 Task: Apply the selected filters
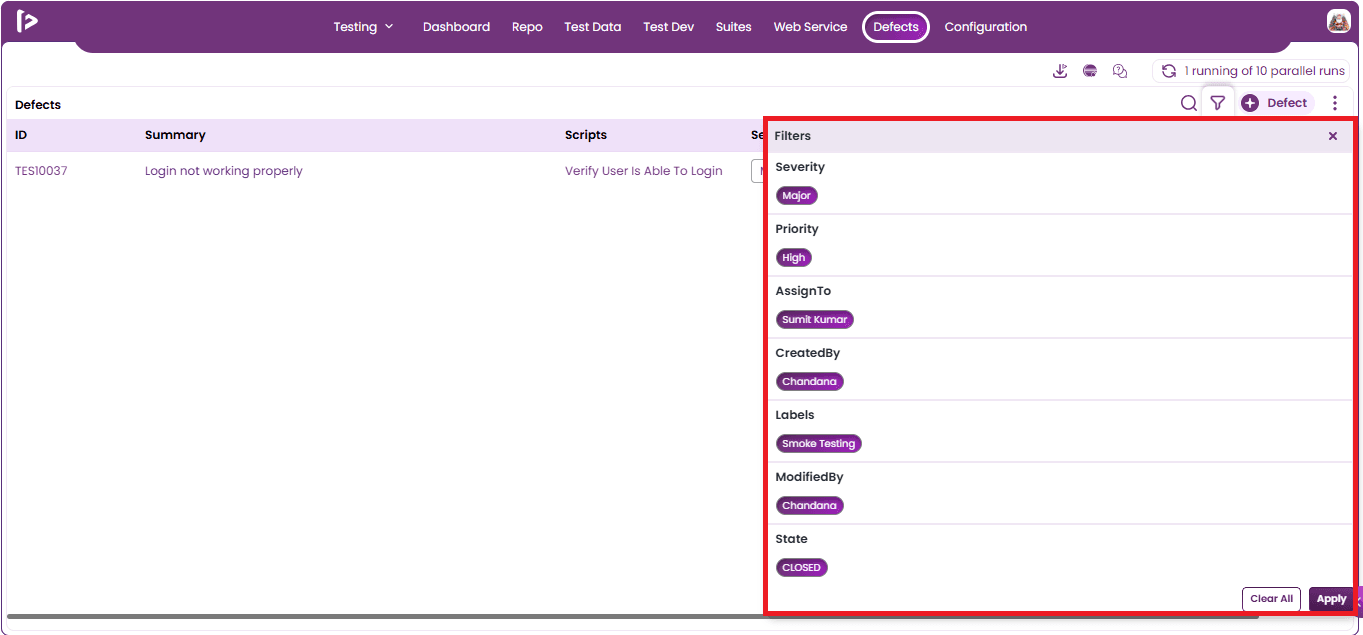coord(1331,599)
